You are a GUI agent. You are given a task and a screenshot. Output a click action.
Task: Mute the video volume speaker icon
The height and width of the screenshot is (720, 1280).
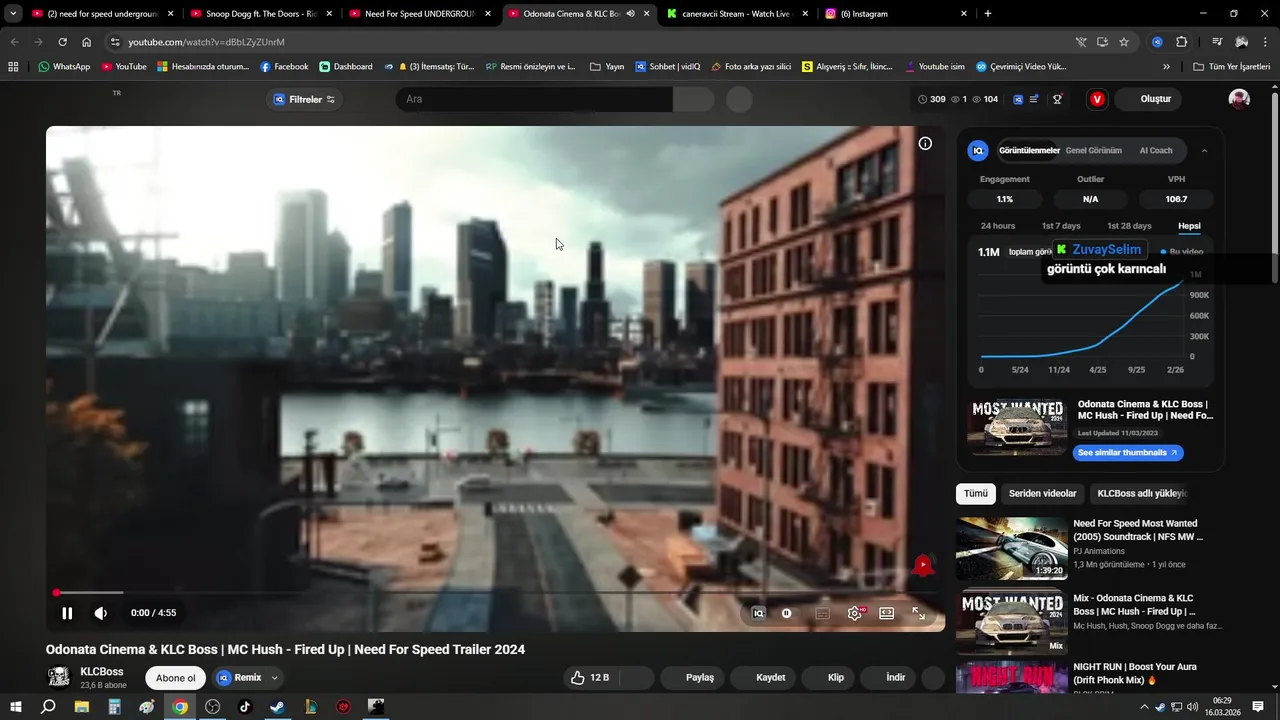pos(101,613)
